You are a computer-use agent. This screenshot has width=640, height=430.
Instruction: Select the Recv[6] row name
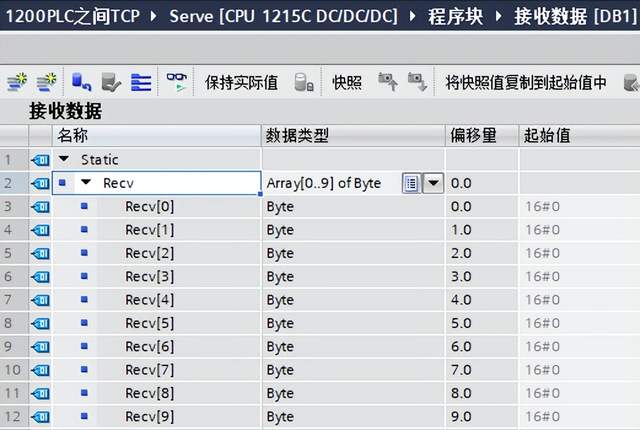(149, 346)
